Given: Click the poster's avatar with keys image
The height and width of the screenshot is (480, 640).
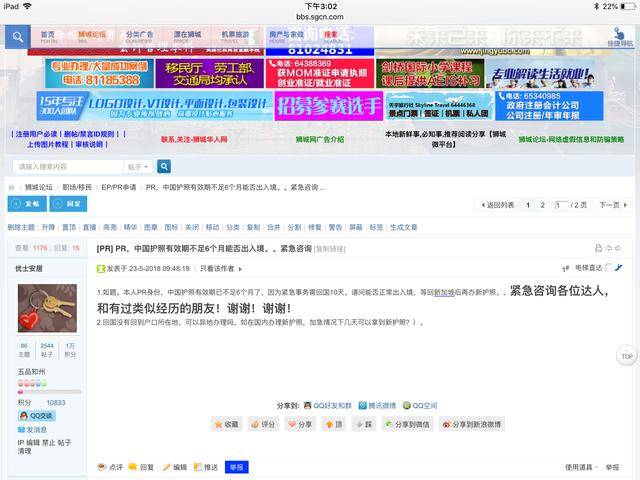Looking at the screenshot, I should pyautogui.click(x=47, y=309).
